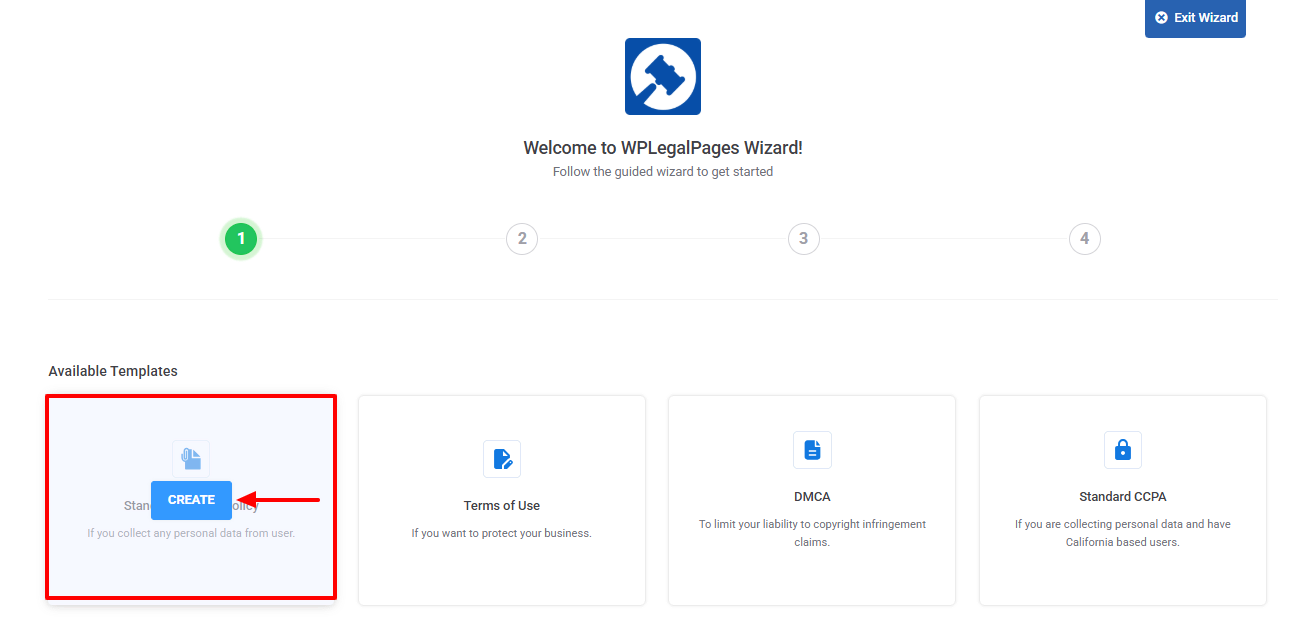Click the WPLegalPages gavel logo
This screenshot has width=1309, height=627.
tap(663, 76)
